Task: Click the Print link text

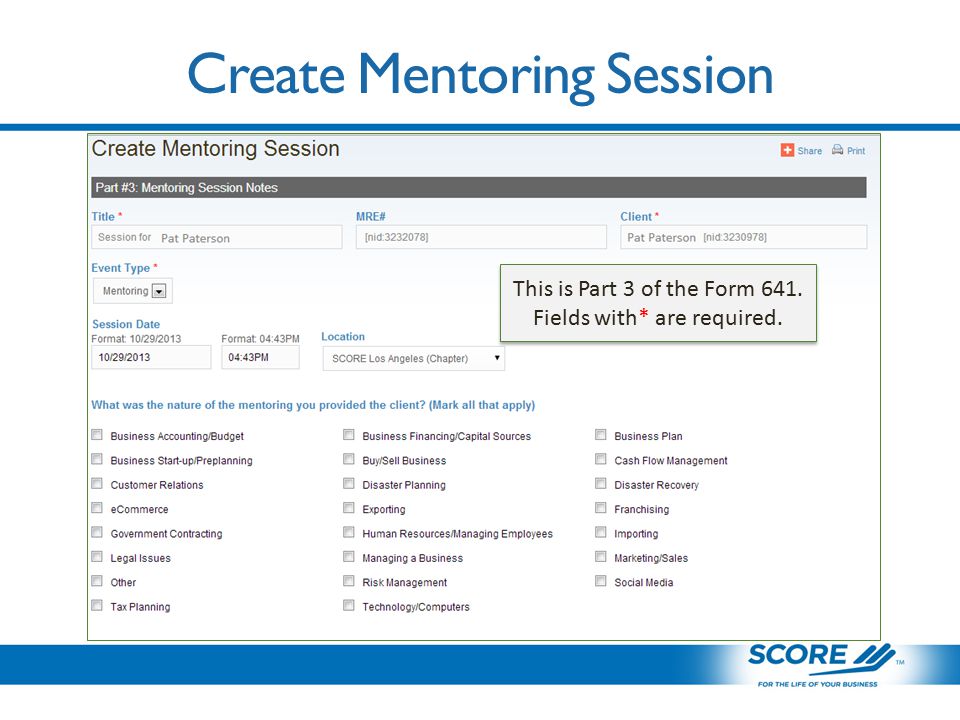Action: point(856,151)
